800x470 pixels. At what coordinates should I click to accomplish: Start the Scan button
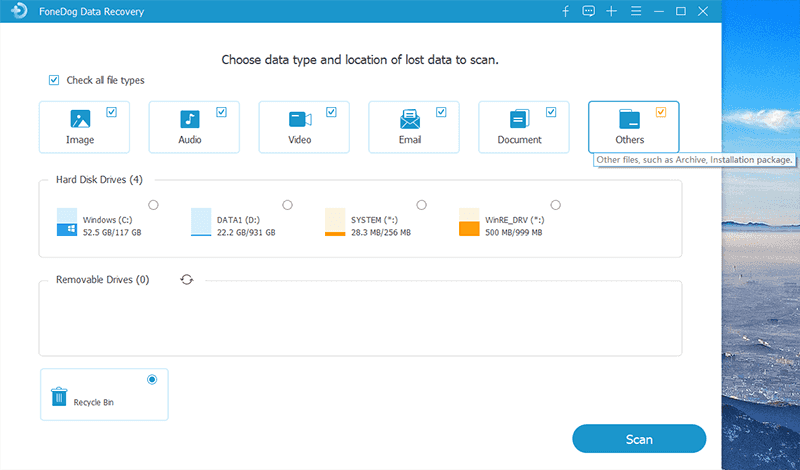[x=639, y=439]
